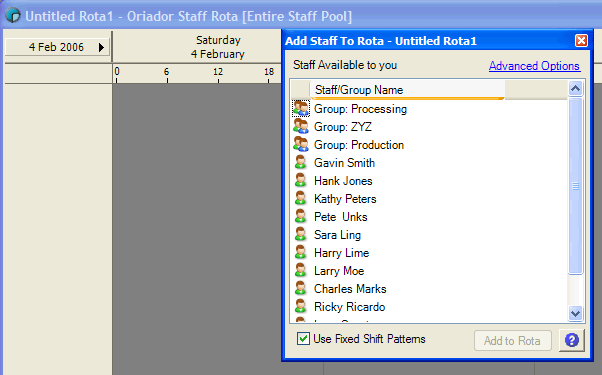Select the 'Group: Processing' row text

[x=360, y=109]
